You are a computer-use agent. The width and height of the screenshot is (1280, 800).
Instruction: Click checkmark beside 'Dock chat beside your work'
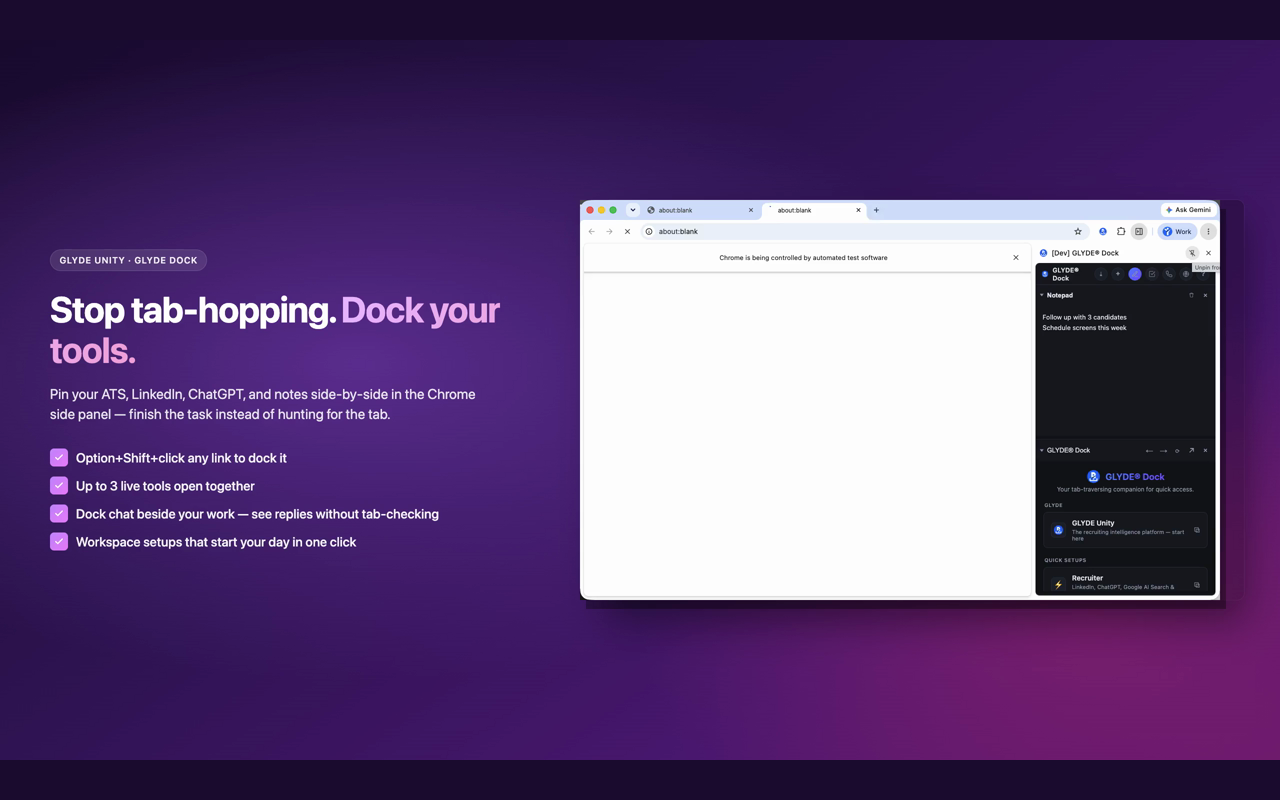[59, 514]
